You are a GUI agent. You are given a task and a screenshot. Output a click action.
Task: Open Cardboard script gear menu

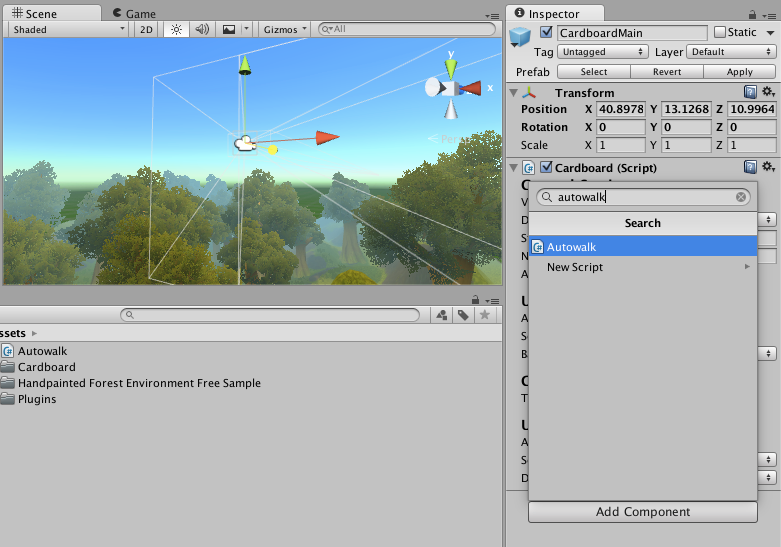769,167
